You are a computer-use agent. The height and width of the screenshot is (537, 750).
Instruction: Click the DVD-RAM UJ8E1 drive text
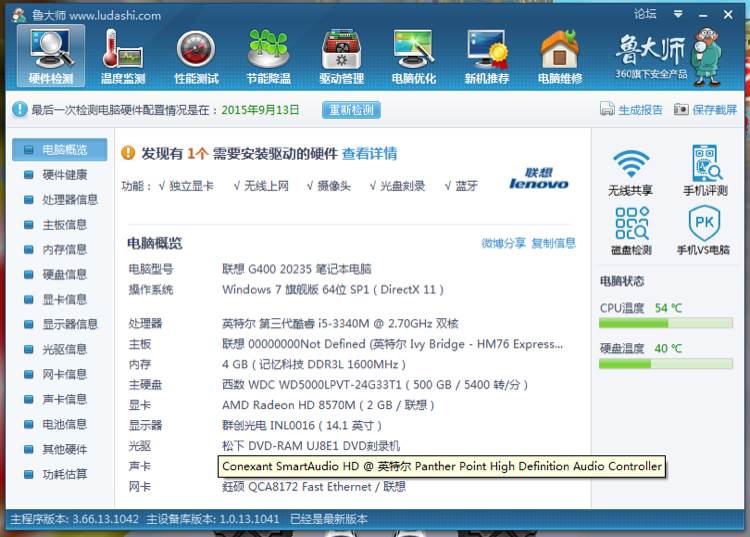click(x=311, y=446)
